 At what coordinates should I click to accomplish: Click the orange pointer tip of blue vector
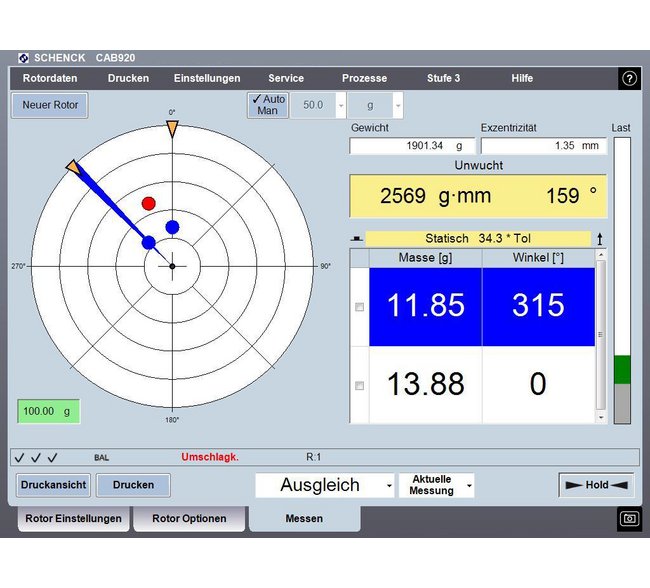pyautogui.click(x=73, y=166)
